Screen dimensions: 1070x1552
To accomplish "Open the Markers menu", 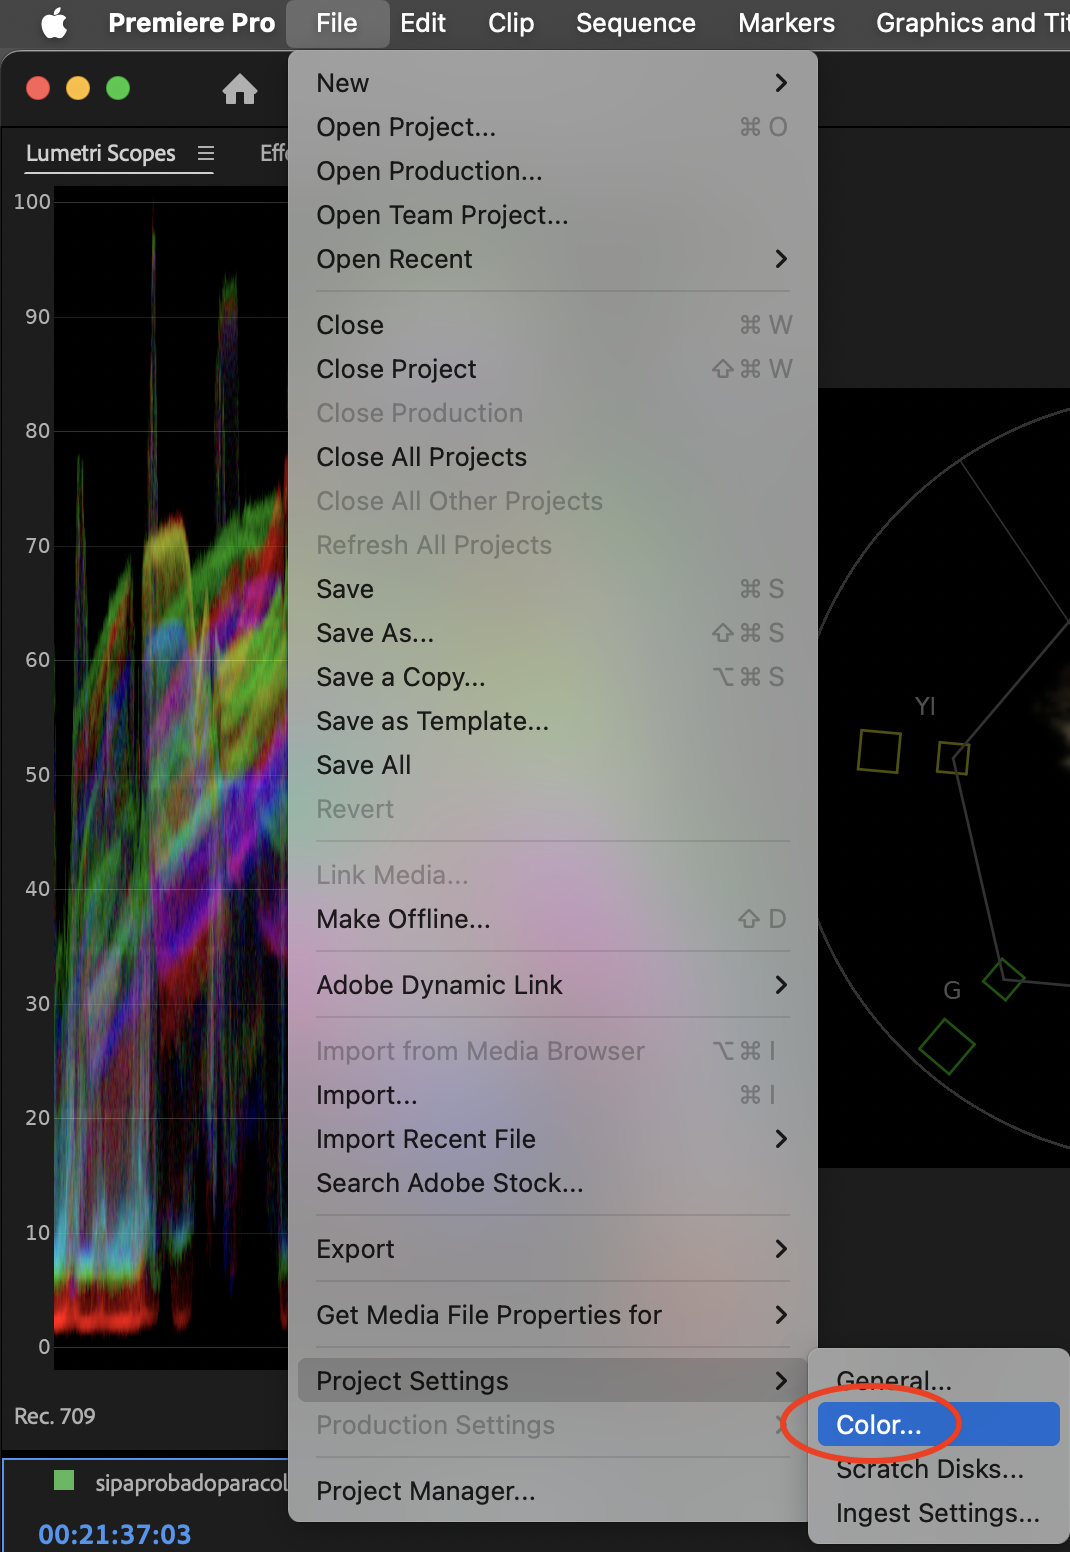I will 786,23.
